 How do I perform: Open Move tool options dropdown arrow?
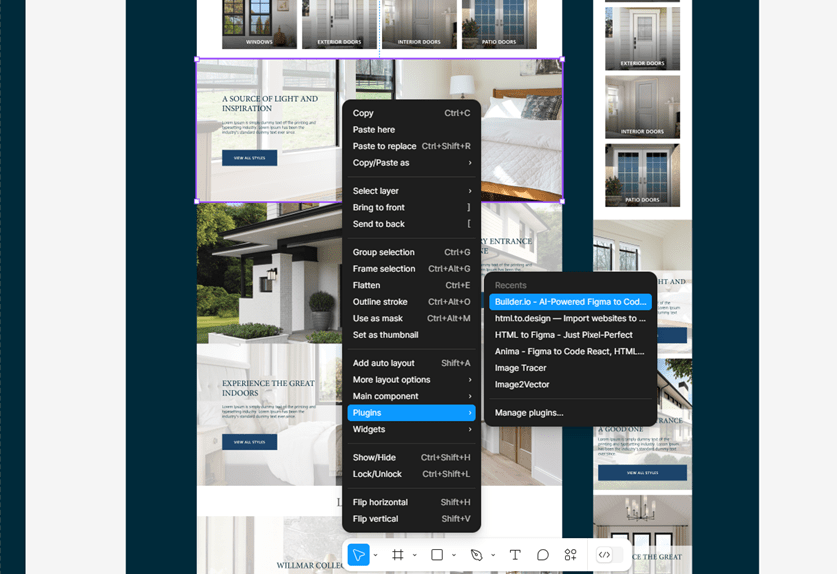point(376,556)
